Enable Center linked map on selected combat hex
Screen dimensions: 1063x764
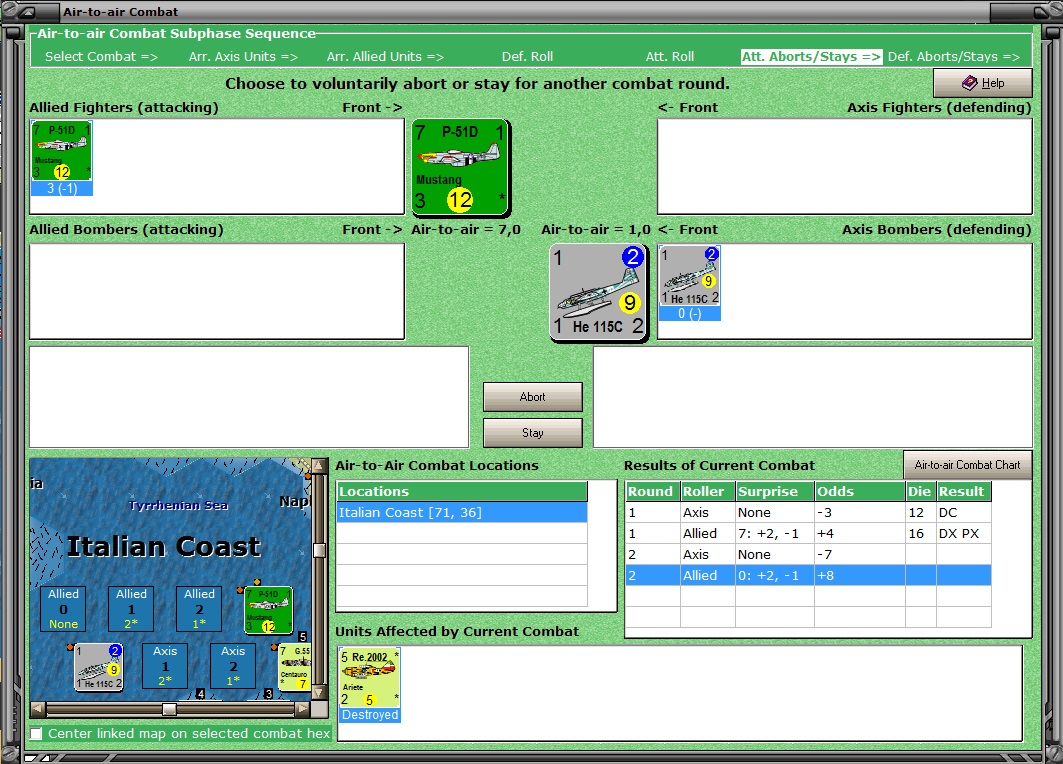click(x=37, y=733)
